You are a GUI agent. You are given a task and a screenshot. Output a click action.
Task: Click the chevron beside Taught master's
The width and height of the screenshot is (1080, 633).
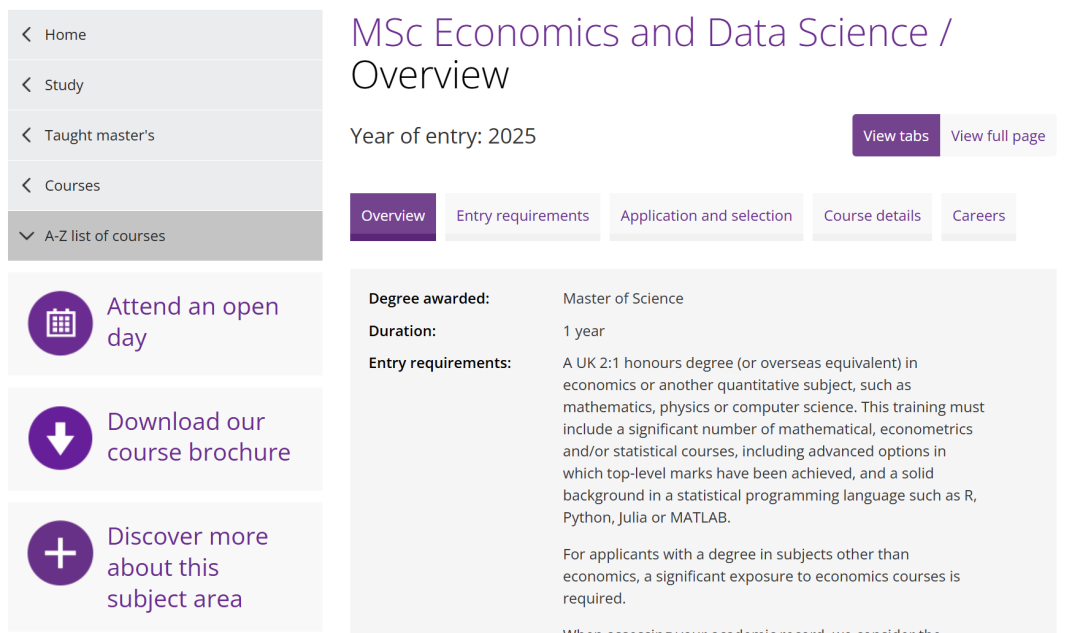pyautogui.click(x=27, y=135)
